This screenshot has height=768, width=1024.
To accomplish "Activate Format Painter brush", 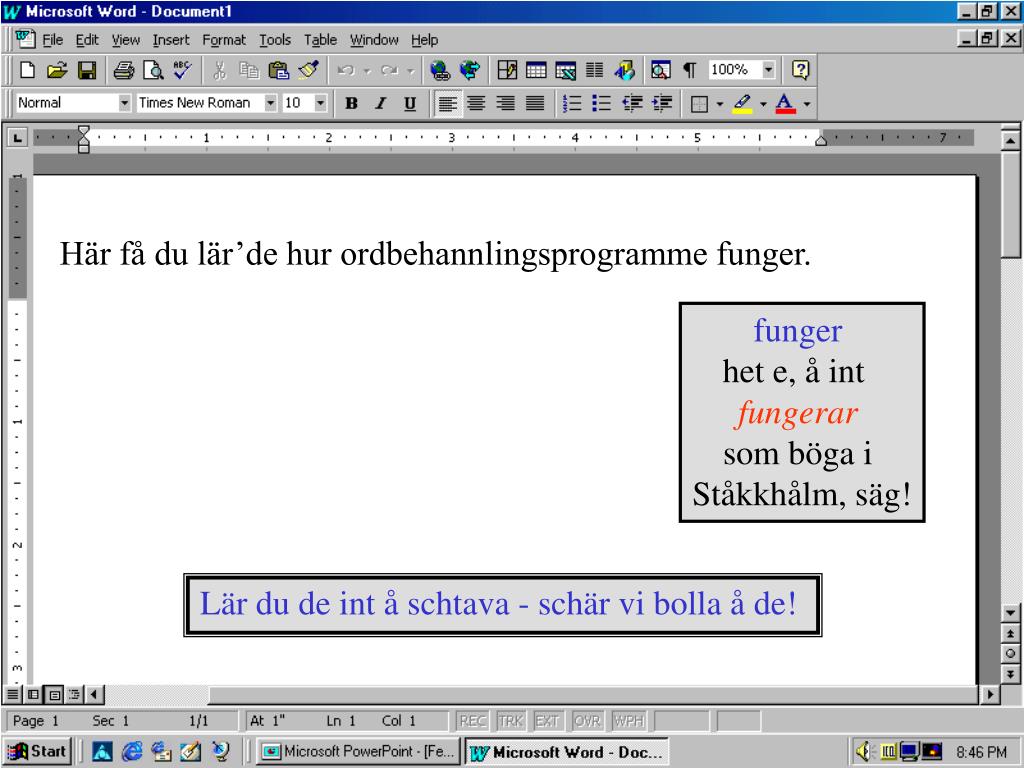I will click(x=309, y=69).
